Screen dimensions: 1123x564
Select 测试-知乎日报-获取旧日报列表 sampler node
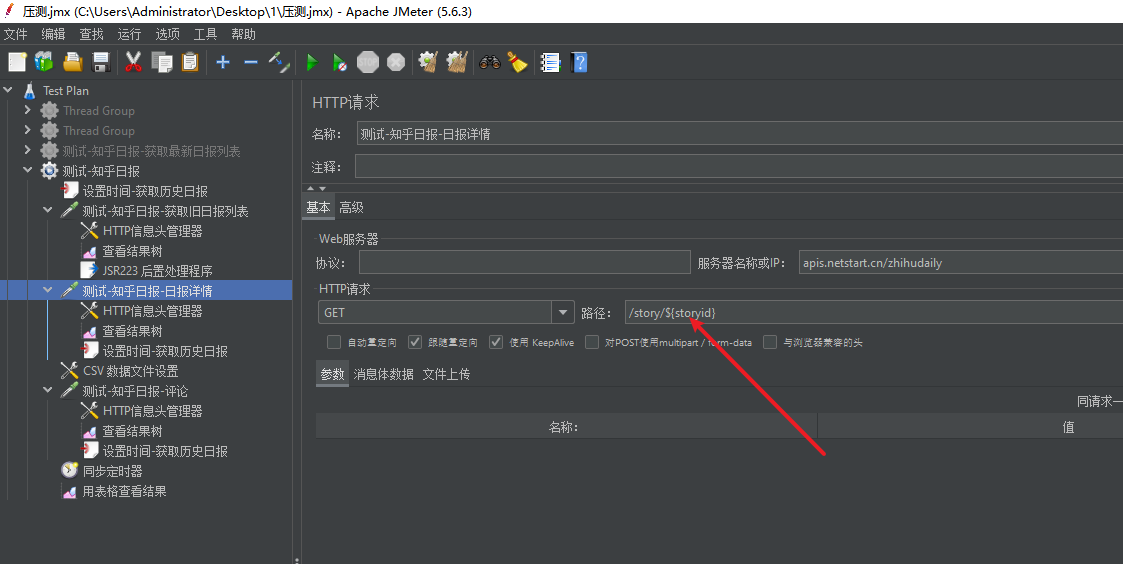pos(165,211)
